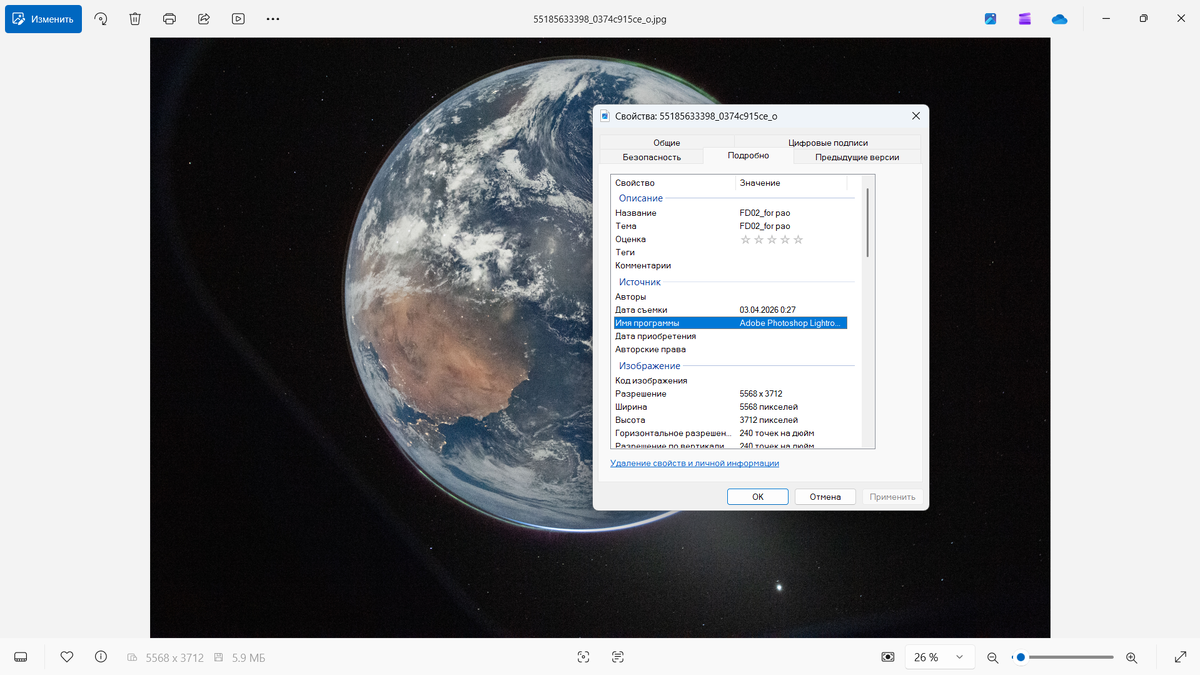This screenshot has width=1200, height=675.
Task: Select the Авторы property row
Action: 730,297
